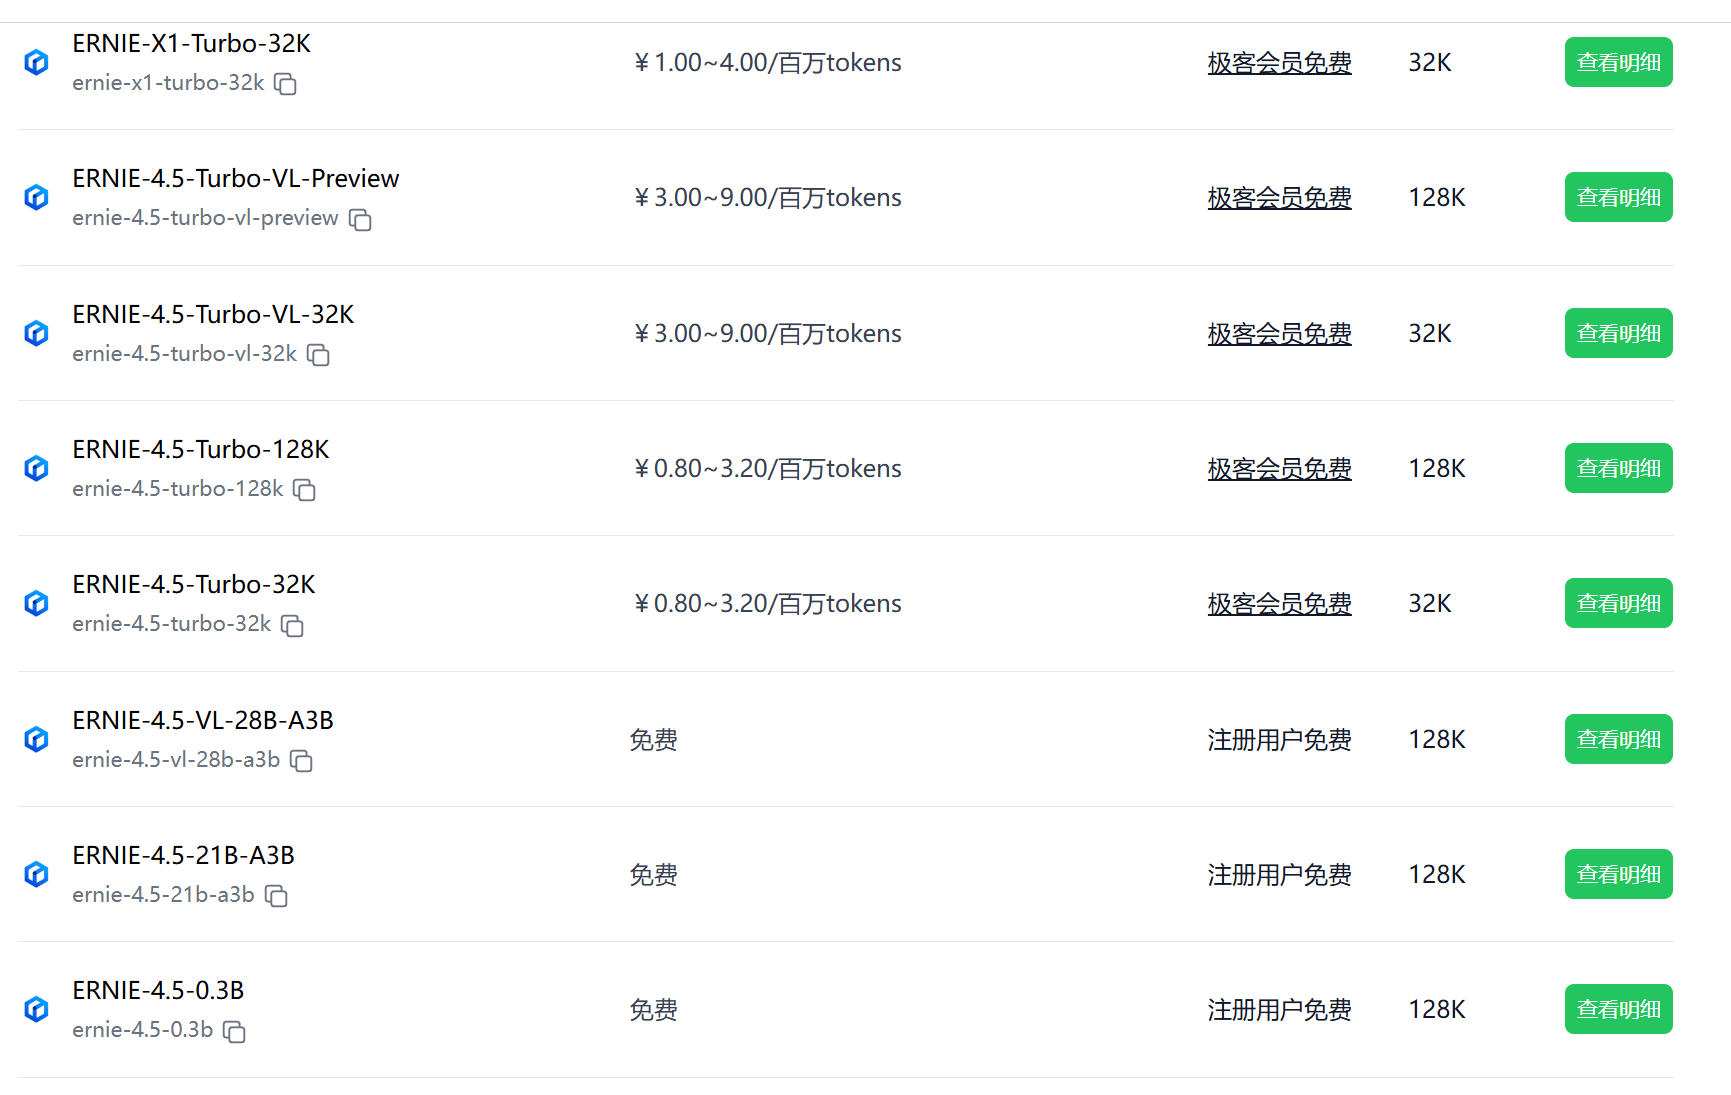Copy the ernie-4.5-turbo-128k model ID
Screen dimensions: 1731x1095
coord(305,490)
